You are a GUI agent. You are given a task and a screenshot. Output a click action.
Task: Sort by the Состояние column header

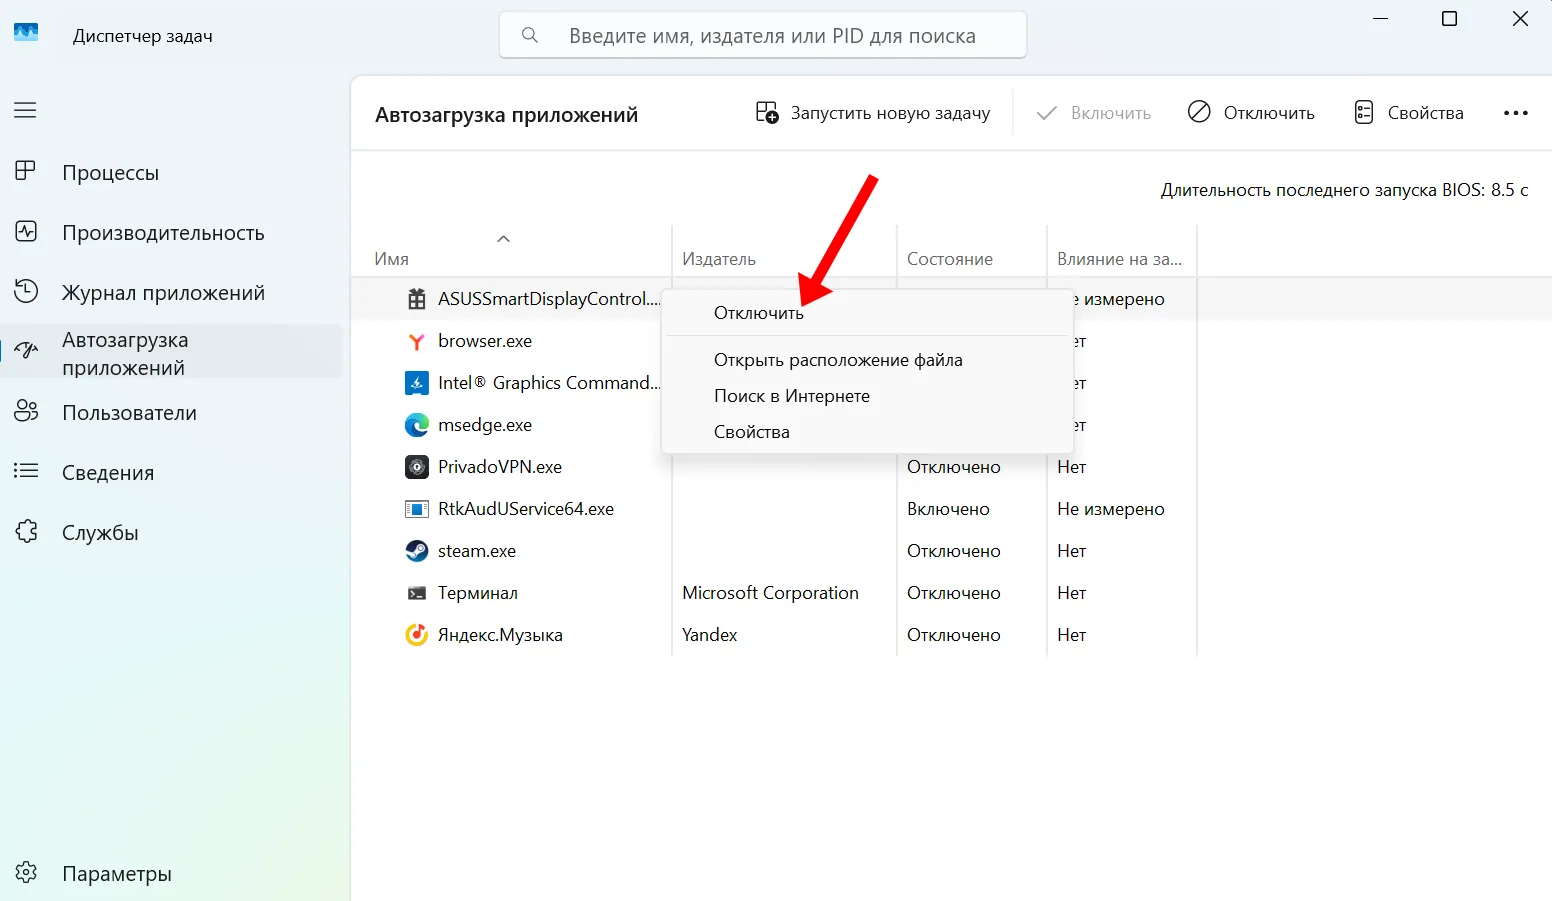pos(949,259)
